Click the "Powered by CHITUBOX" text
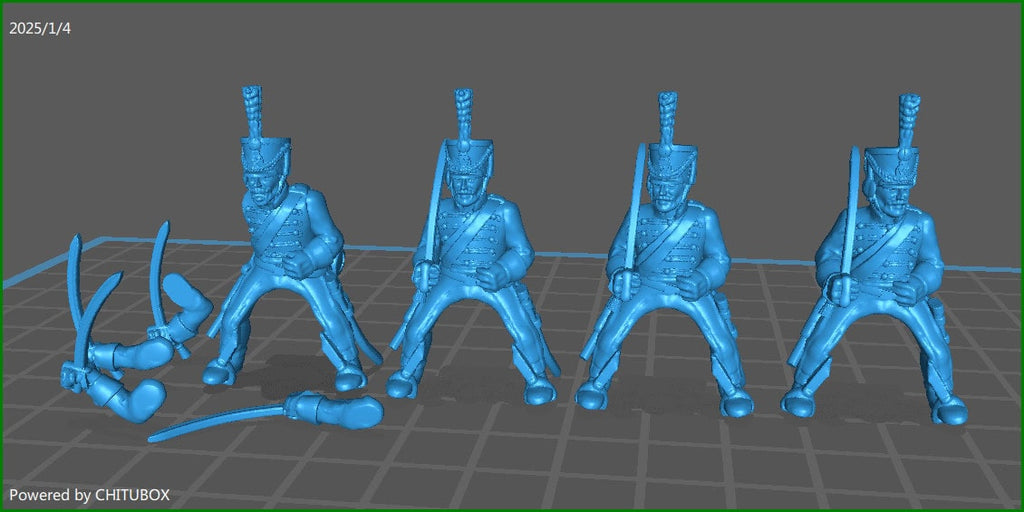This screenshot has width=1024, height=512. (x=90, y=495)
